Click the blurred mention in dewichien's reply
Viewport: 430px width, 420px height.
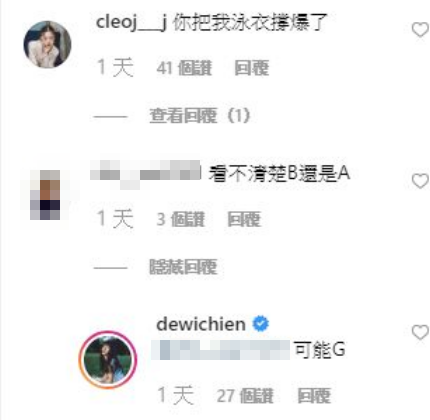(221, 350)
